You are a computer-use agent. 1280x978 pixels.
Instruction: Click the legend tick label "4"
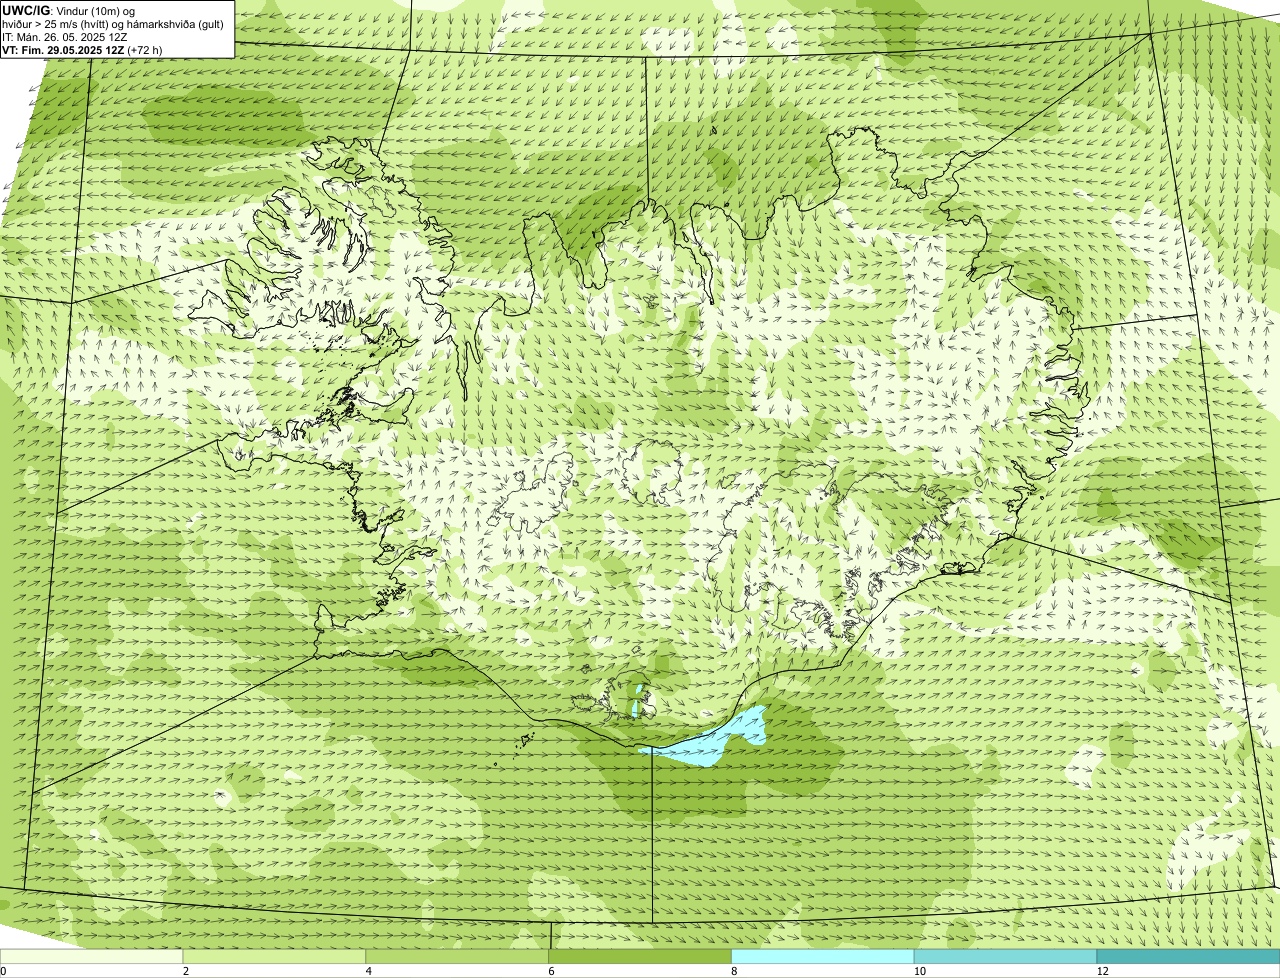(369, 971)
